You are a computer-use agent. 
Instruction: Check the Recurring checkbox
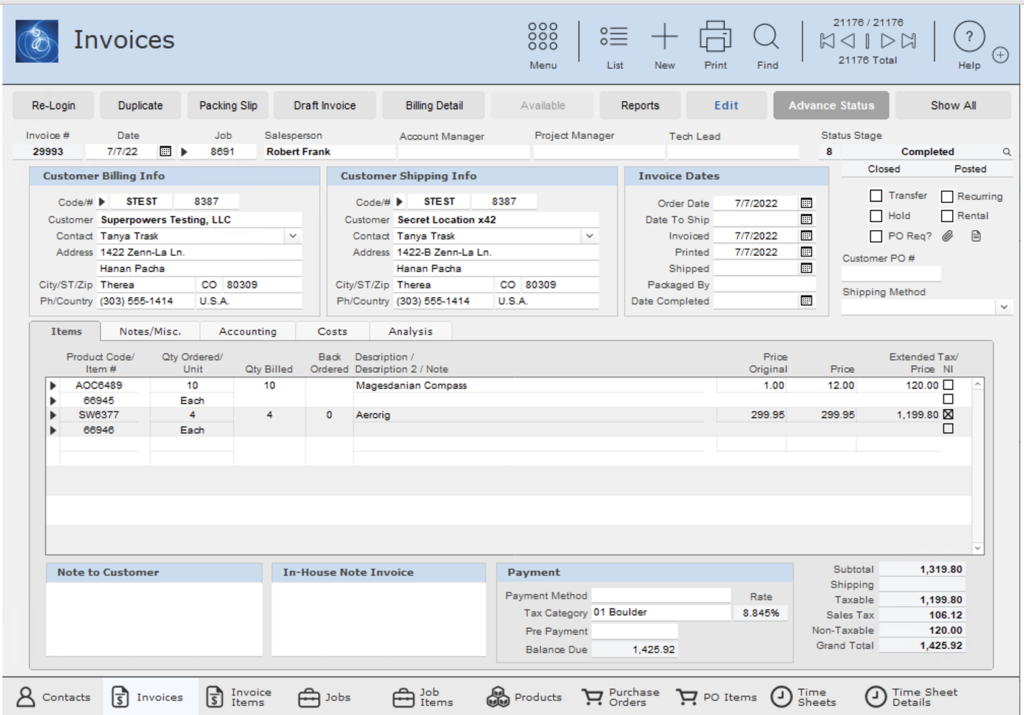point(946,196)
